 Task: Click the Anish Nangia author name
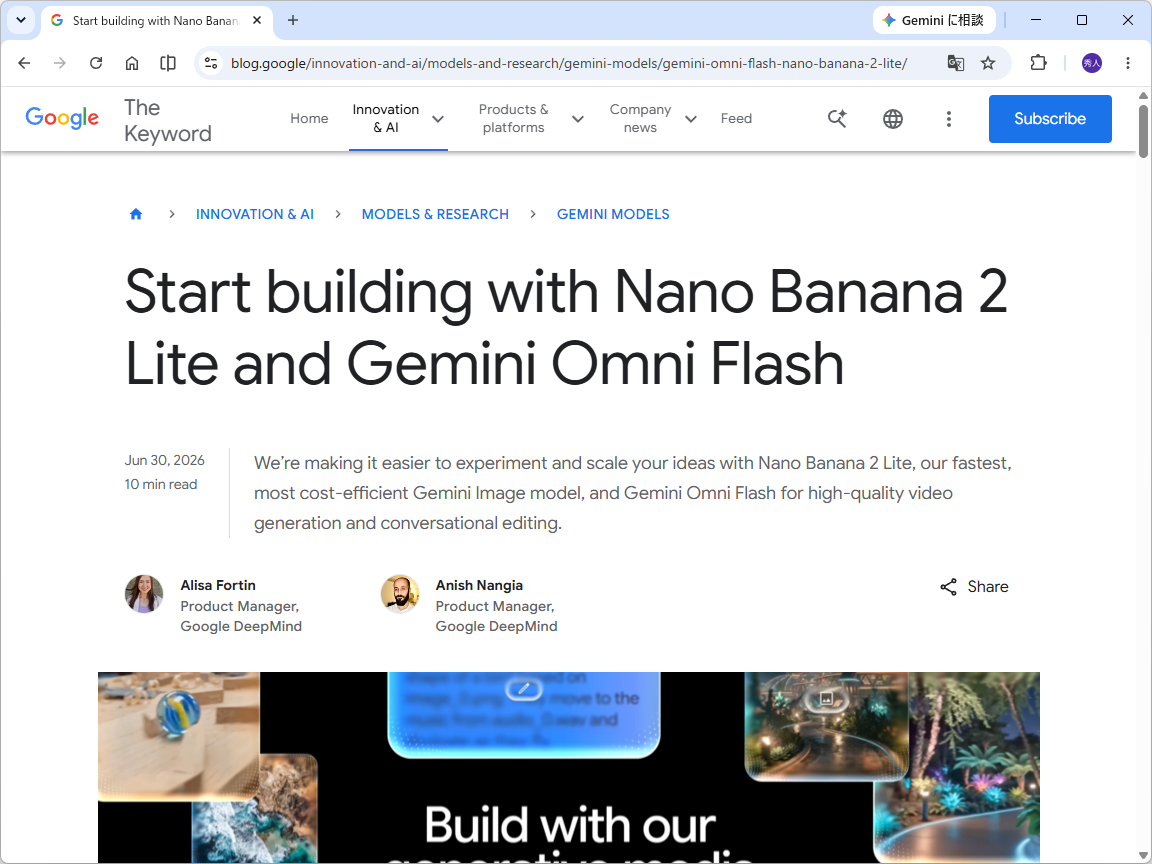click(479, 585)
